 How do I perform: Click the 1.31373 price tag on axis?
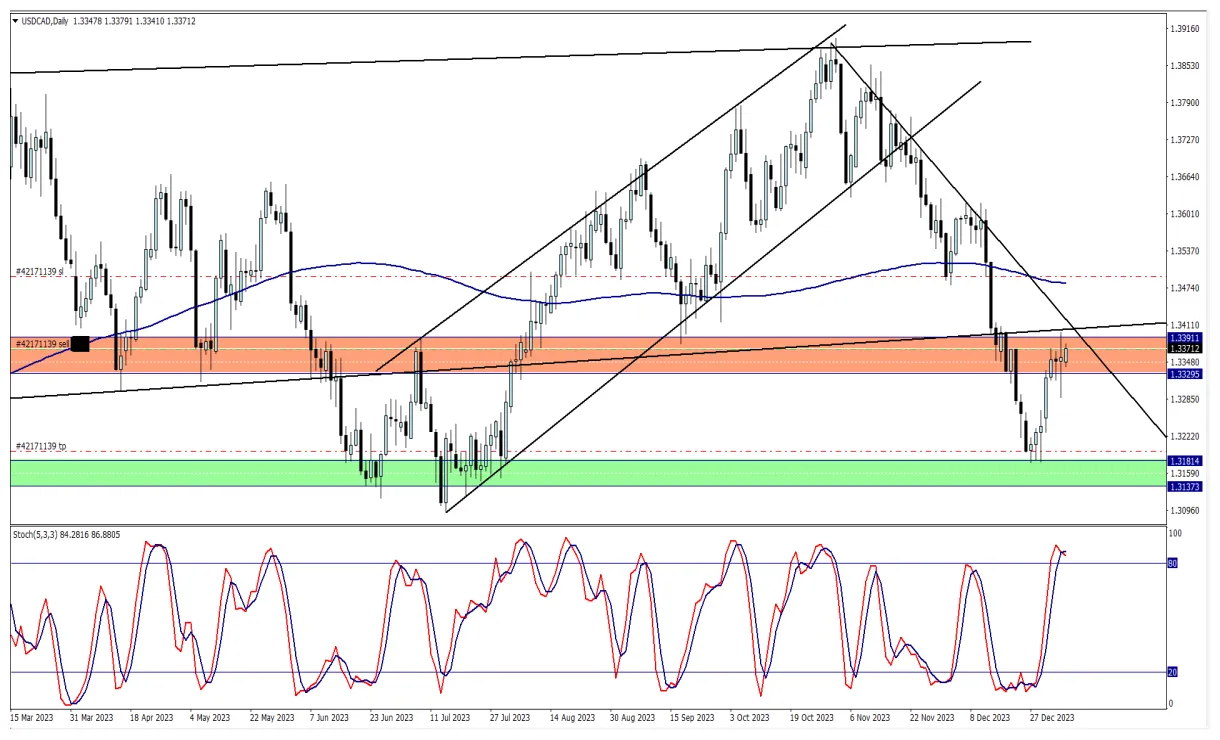(x=1186, y=486)
